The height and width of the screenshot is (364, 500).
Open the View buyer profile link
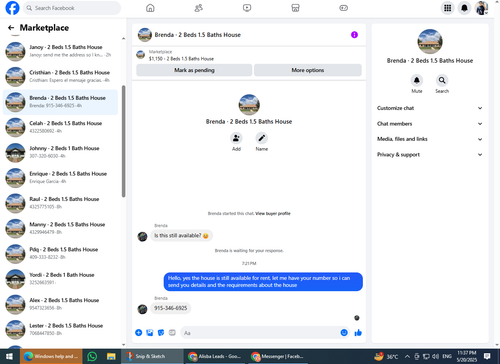(273, 213)
